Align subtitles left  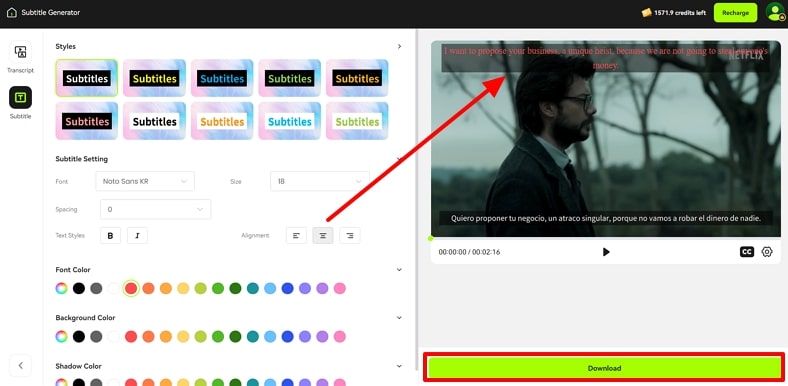click(297, 235)
